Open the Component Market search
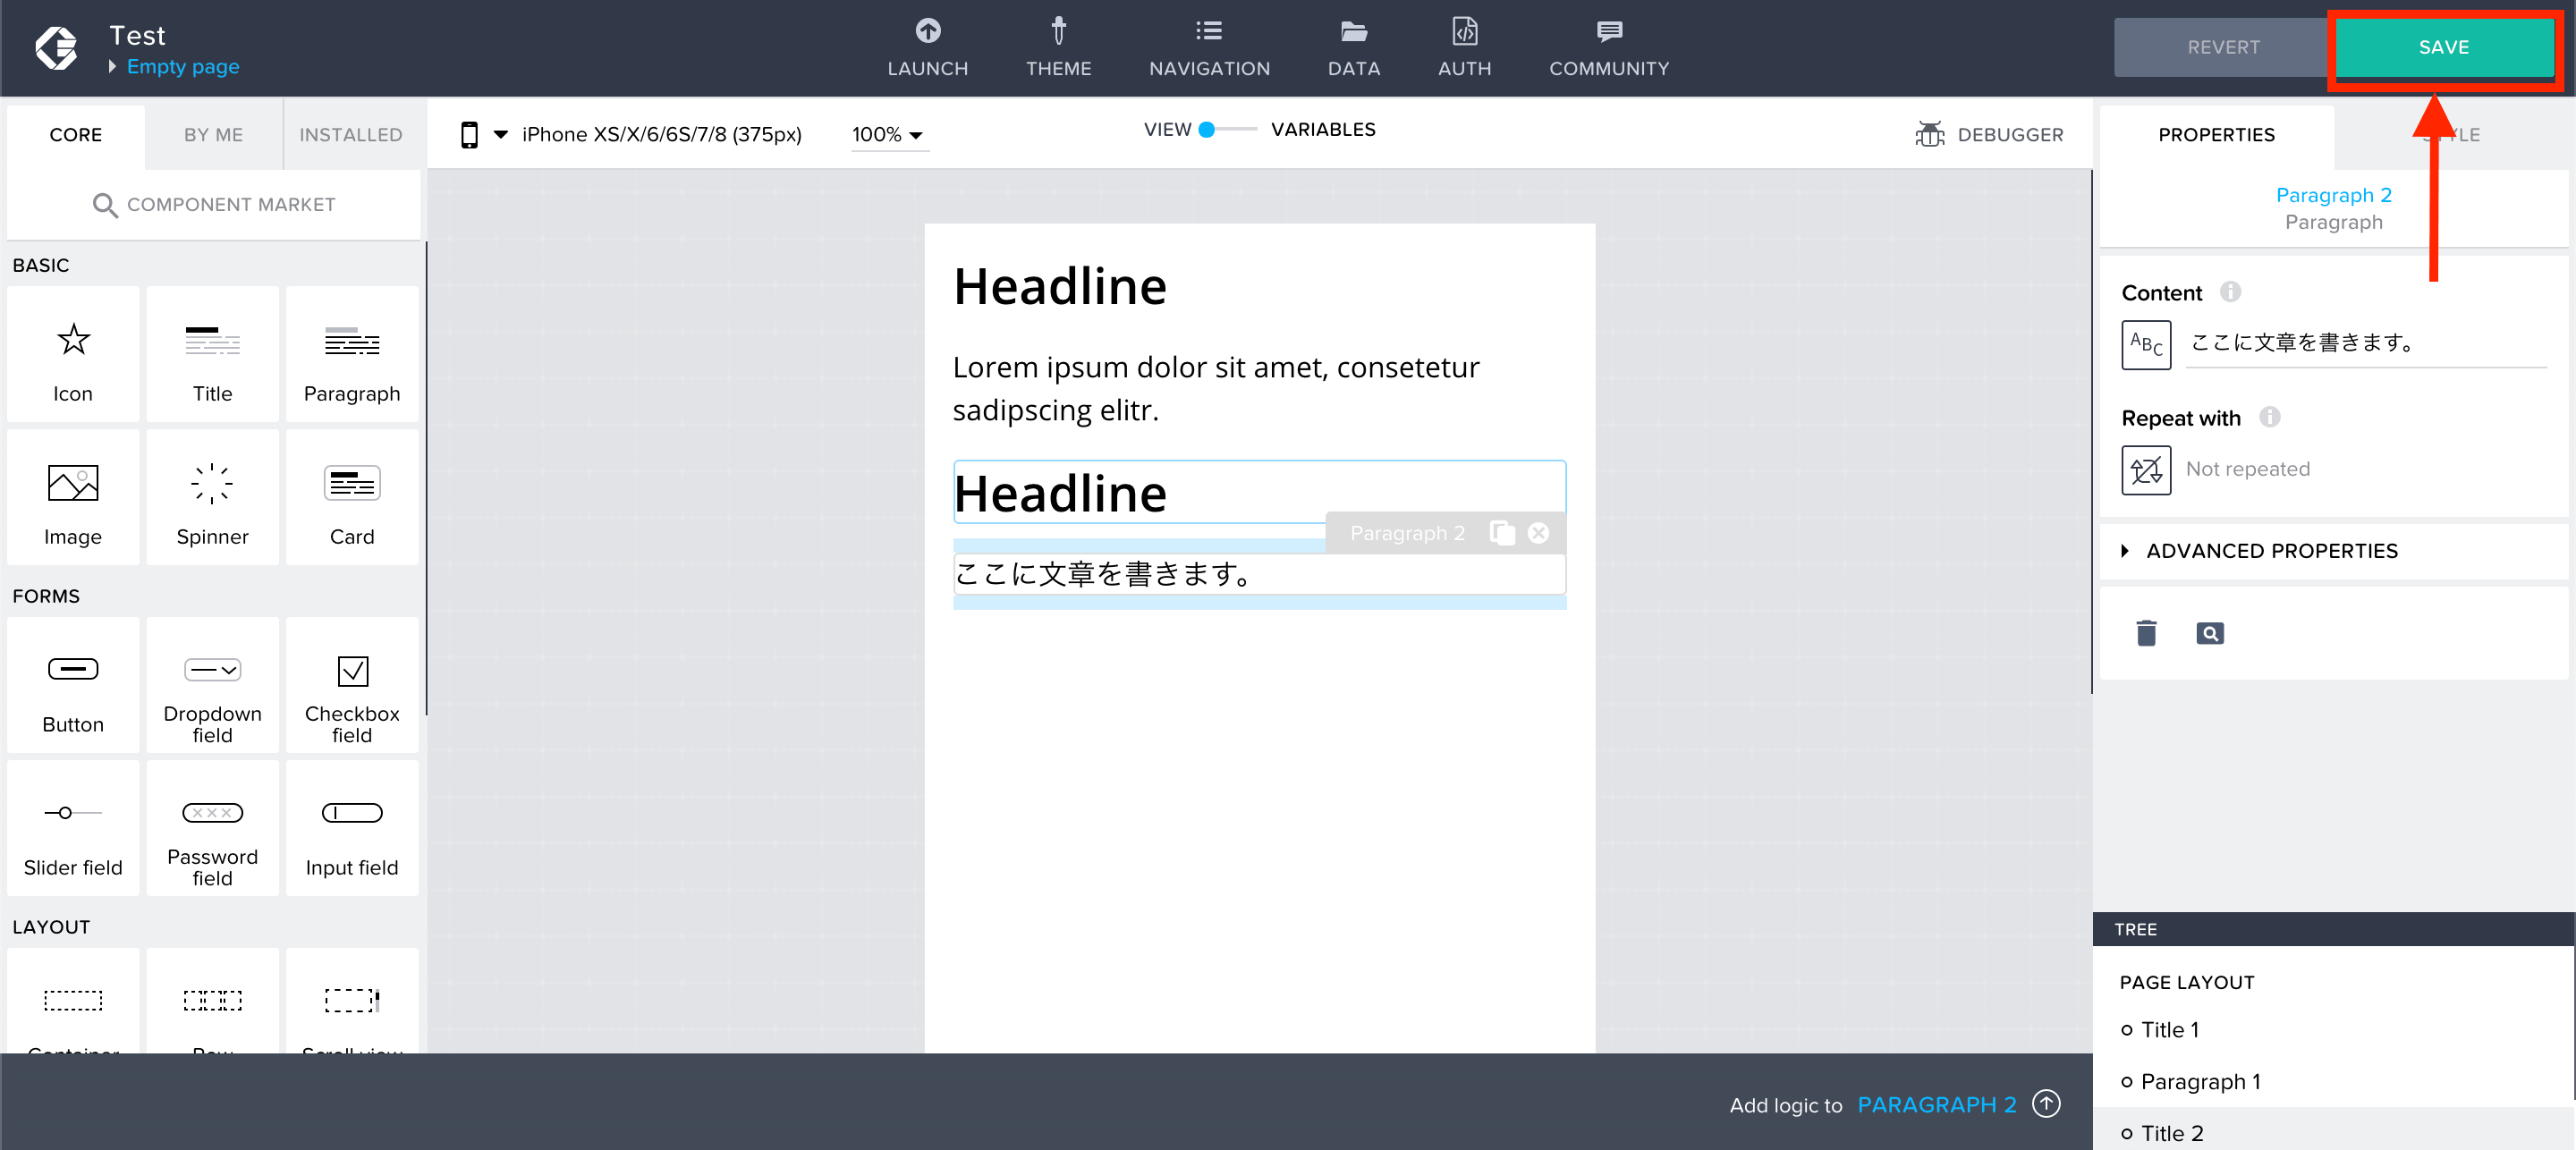The image size is (2576, 1150). click(x=213, y=204)
